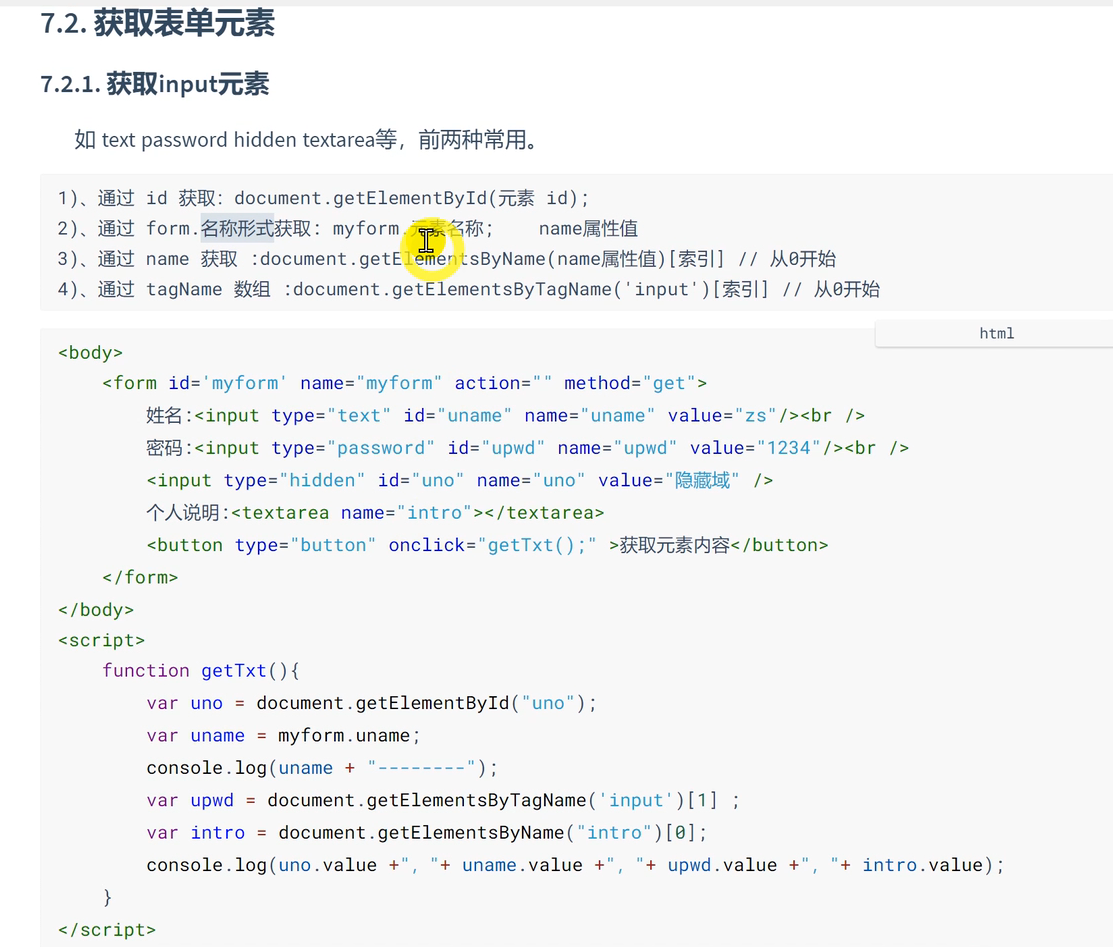This screenshot has height=947, width=1113.
Task: Click the input type="hidden" code line
Action: click(459, 481)
